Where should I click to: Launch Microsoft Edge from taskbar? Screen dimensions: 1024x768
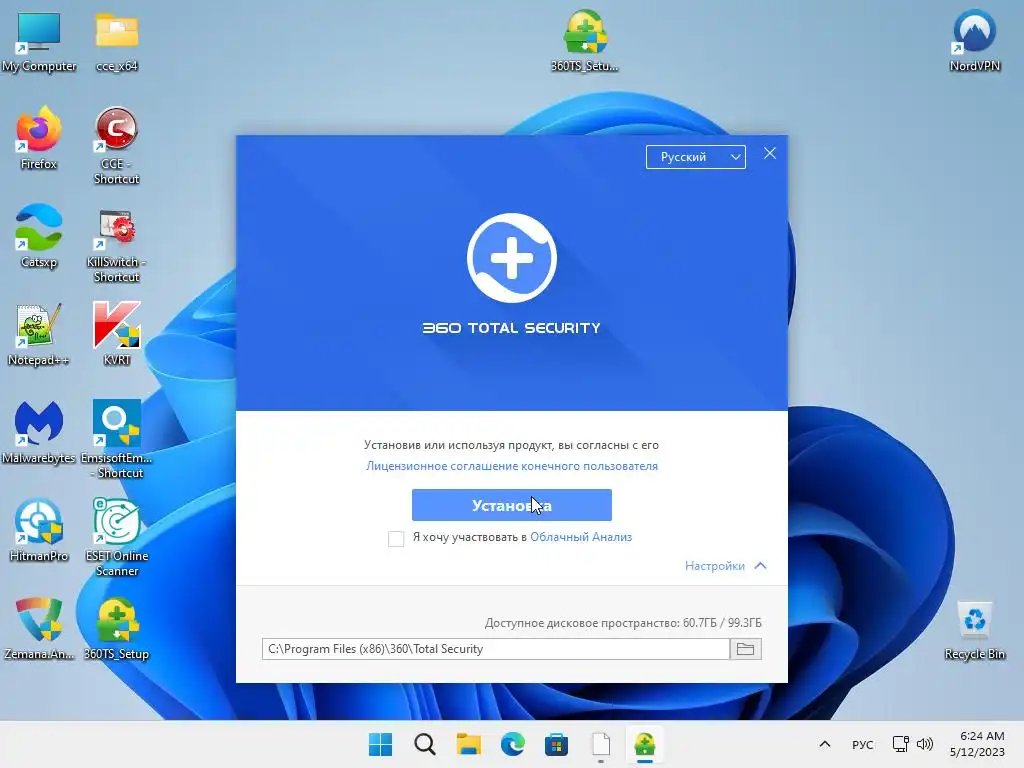click(513, 744)
